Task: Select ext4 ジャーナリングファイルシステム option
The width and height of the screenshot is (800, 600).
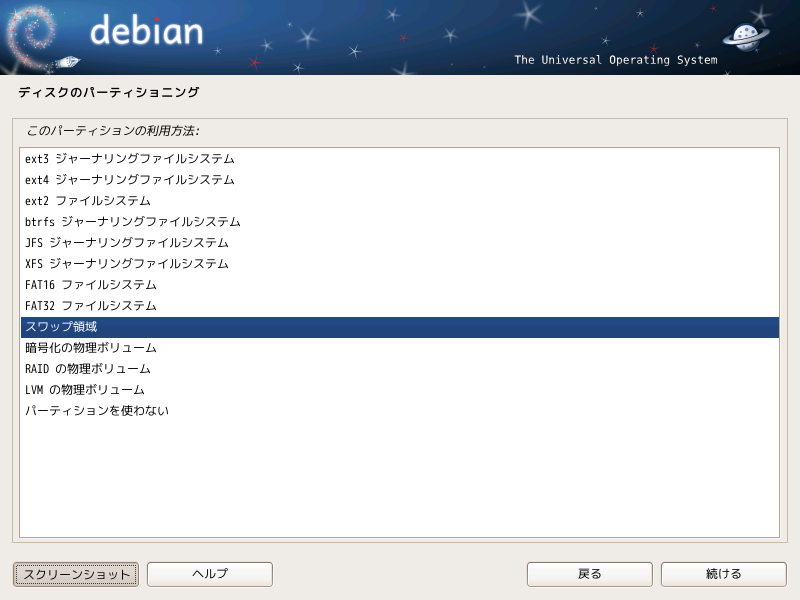Action: 399,180
